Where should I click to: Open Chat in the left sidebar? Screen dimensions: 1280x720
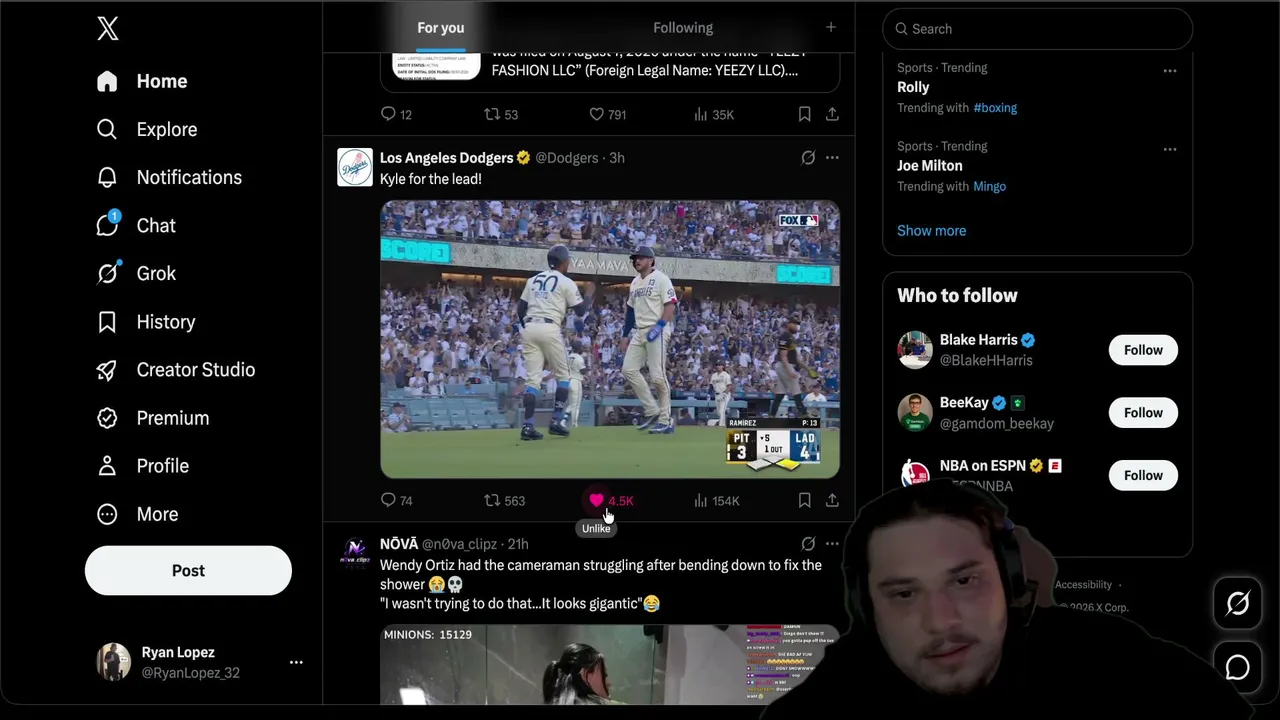(x=136, y=225)
